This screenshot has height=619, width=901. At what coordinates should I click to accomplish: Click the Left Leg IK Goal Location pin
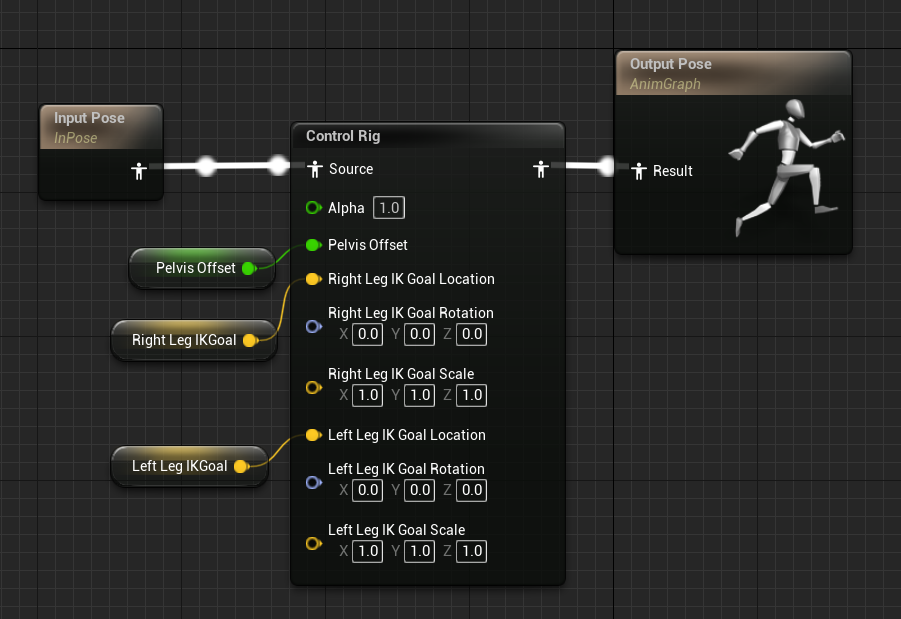[314, 435]
